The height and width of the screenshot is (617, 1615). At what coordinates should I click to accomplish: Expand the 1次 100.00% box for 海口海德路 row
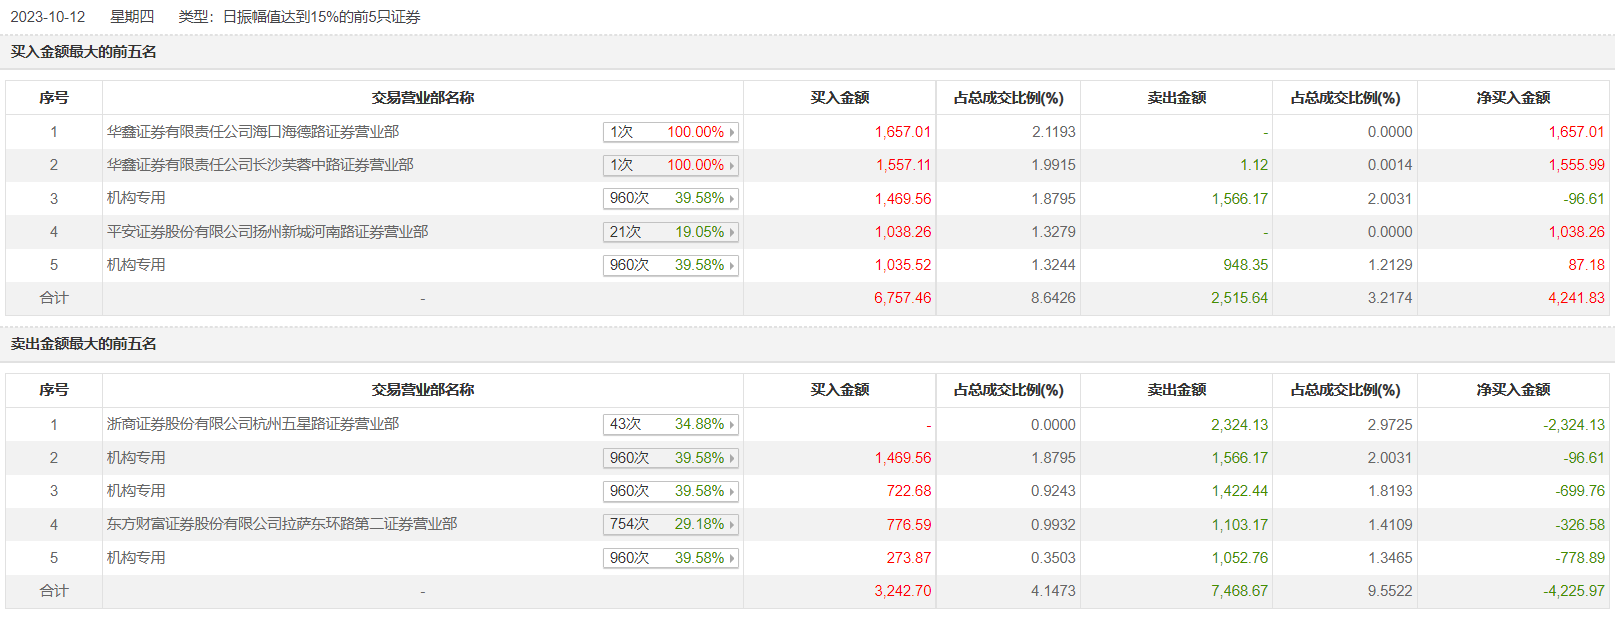[670, 132]
